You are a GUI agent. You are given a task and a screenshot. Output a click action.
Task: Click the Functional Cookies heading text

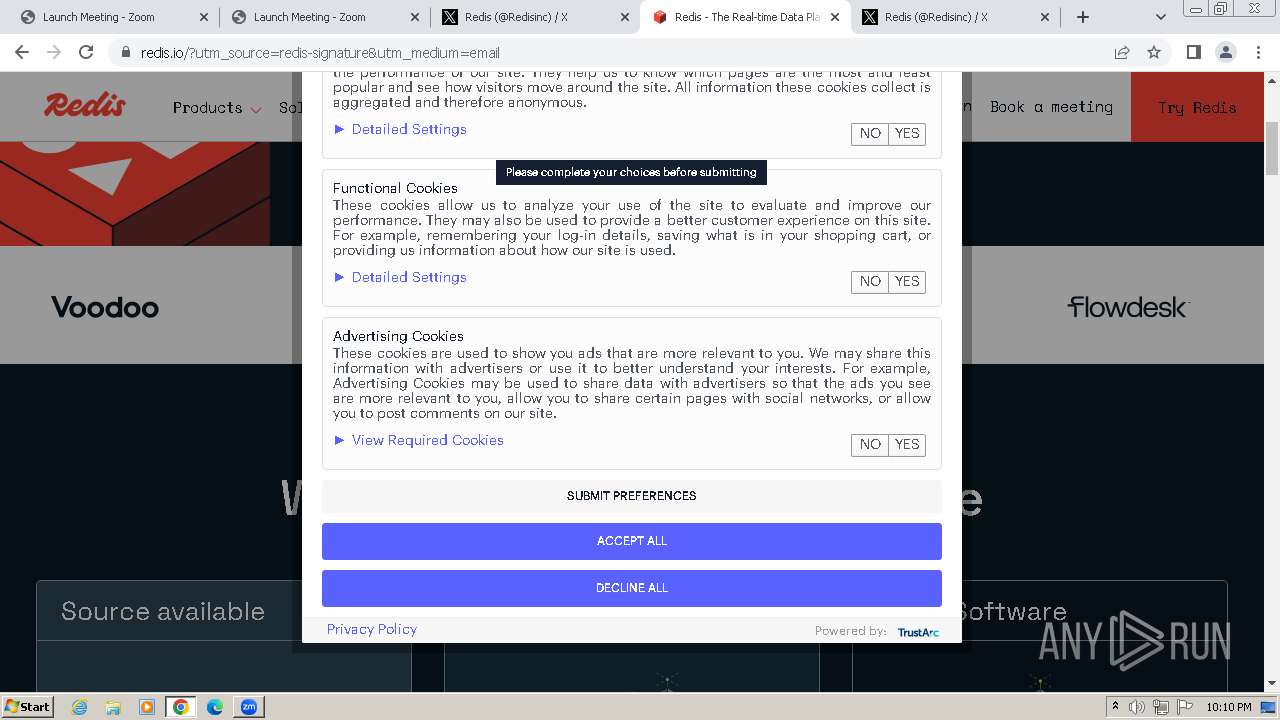point(395,188)
